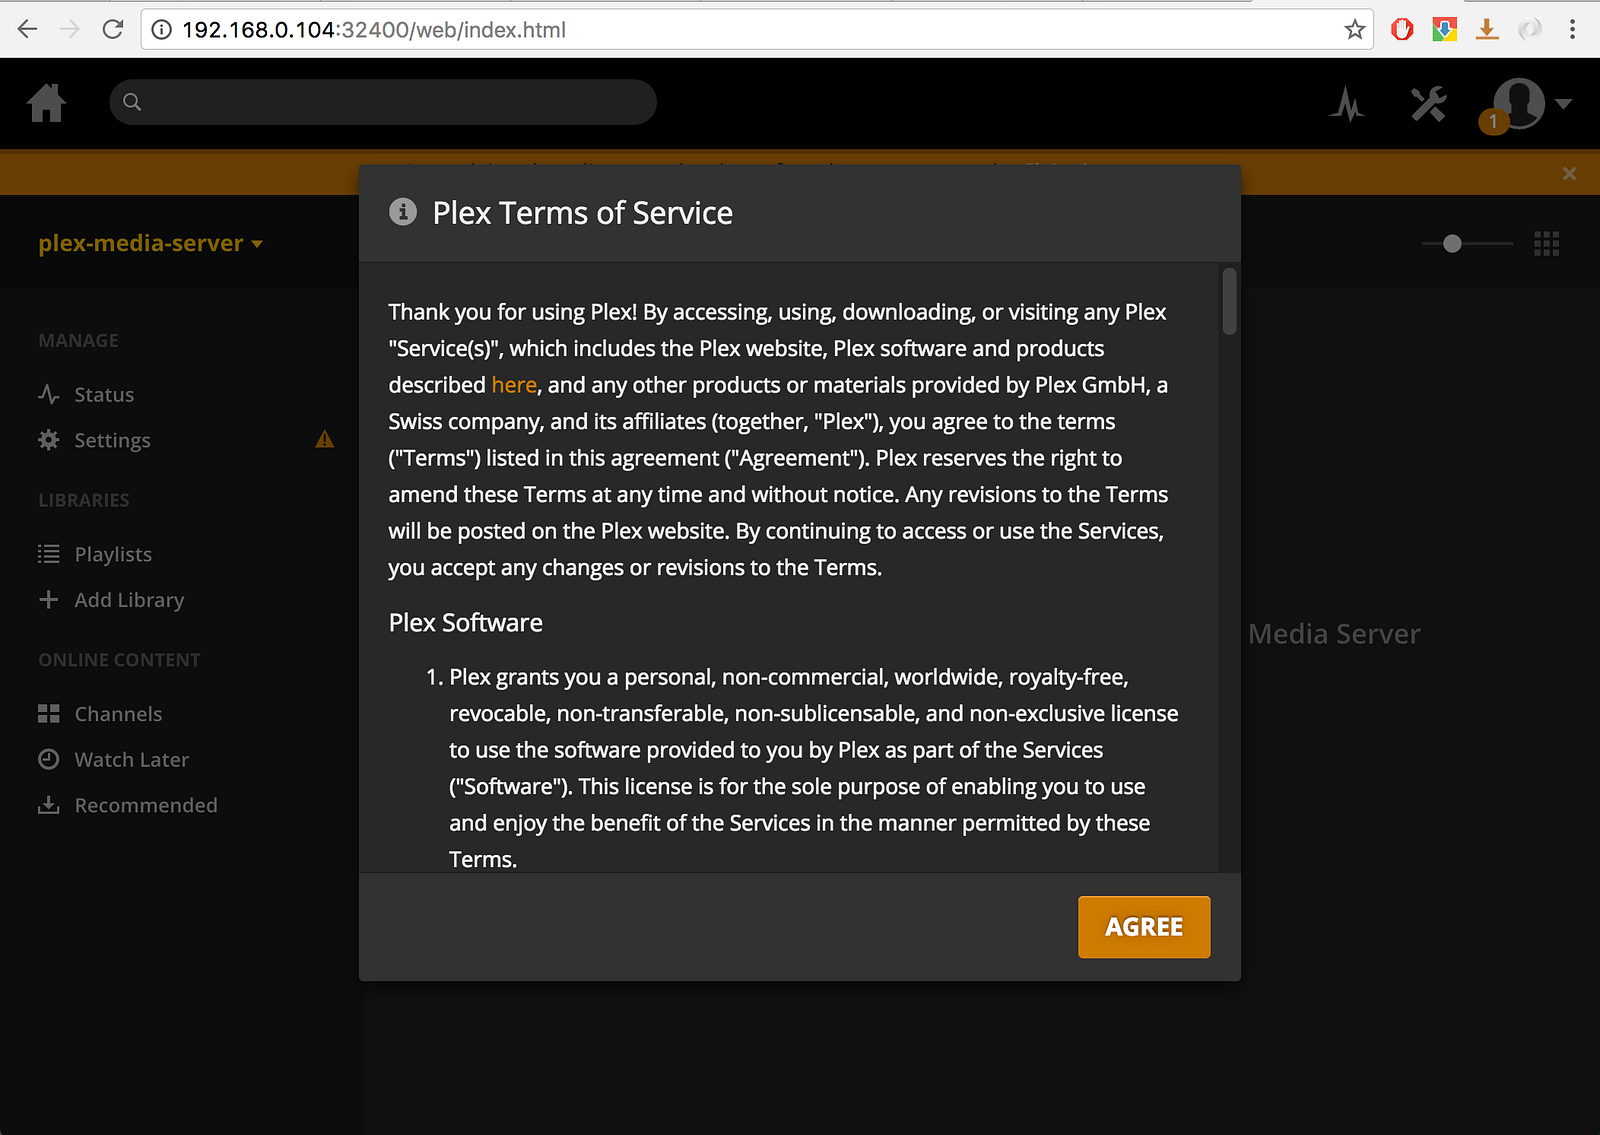Click the 'Plex Software' heading text
This screenshot has width=1600, height=1135.
click(x=466, y=623)
